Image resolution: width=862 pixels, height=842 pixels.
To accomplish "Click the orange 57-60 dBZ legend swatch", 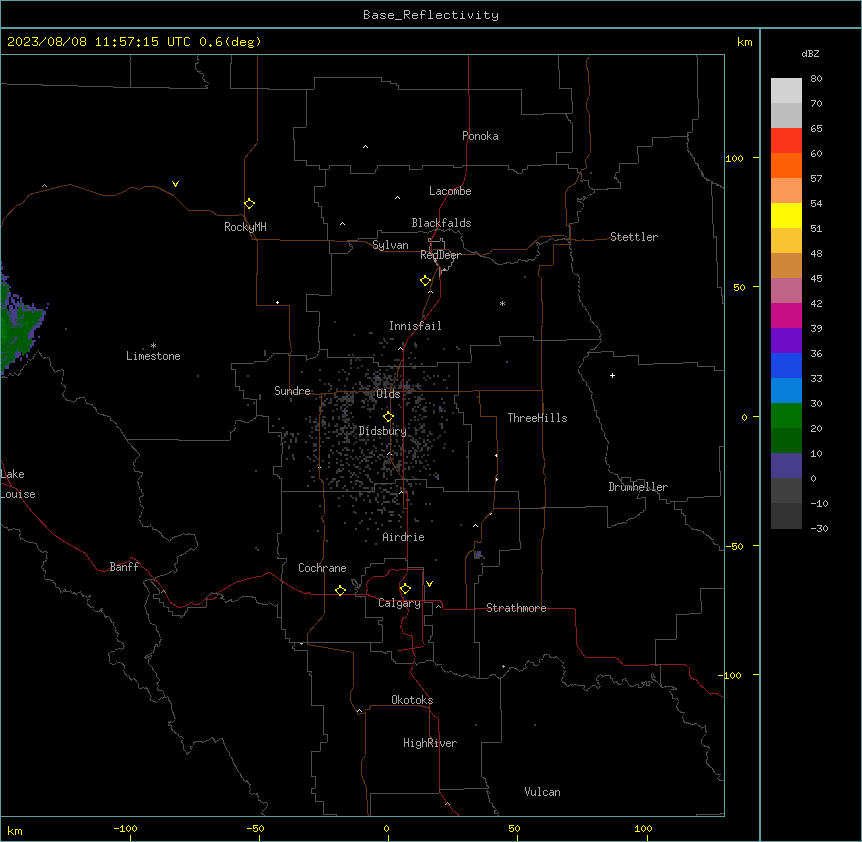I will tap(786, 165).
